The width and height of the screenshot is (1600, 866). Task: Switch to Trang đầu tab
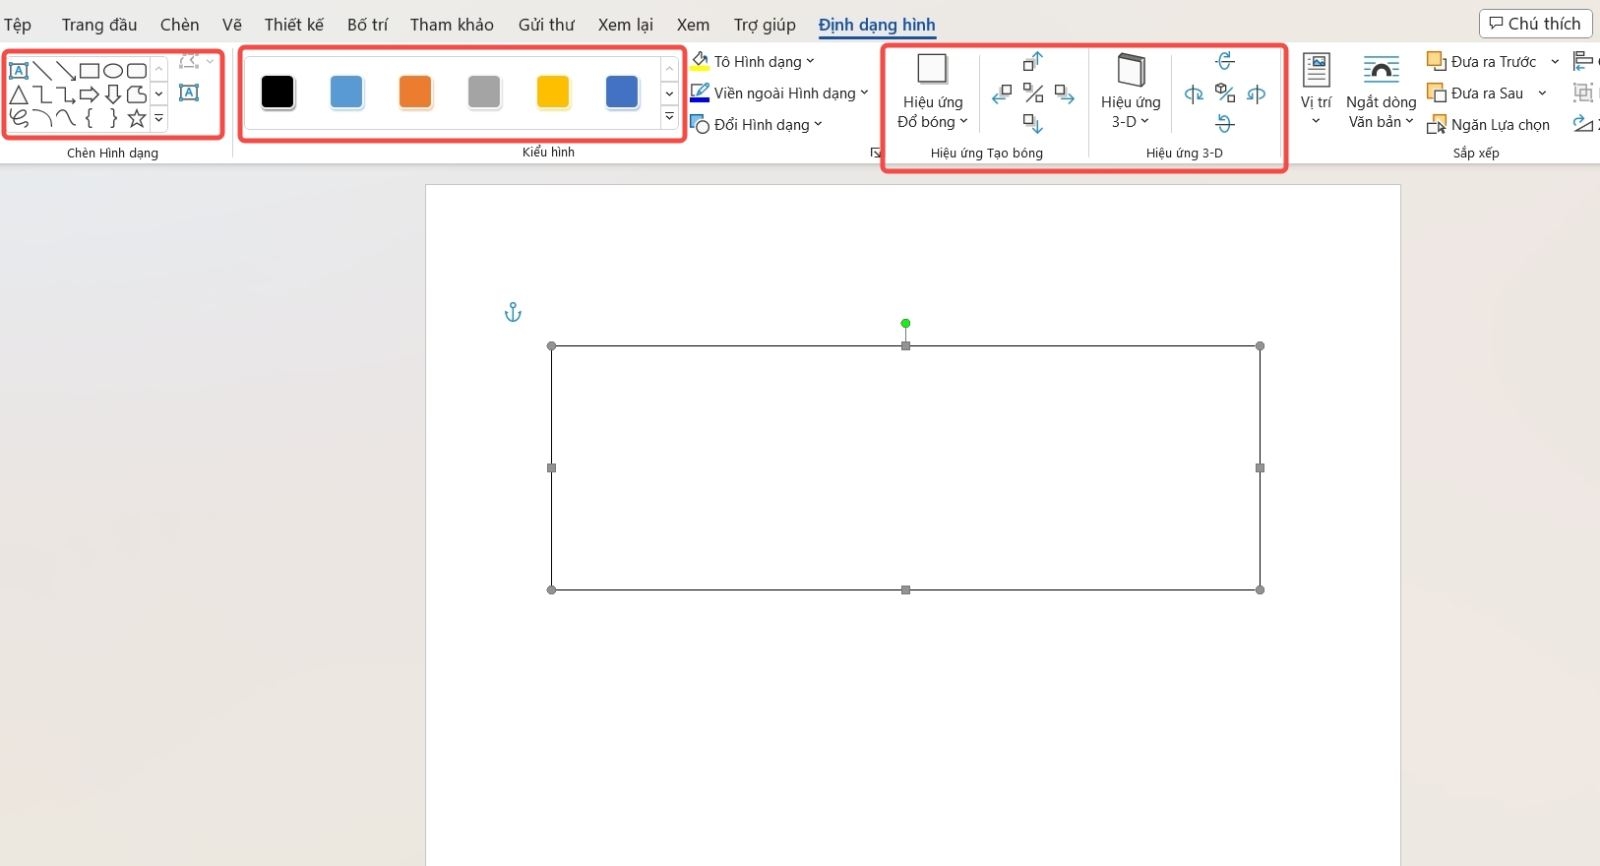pos(99,25)
